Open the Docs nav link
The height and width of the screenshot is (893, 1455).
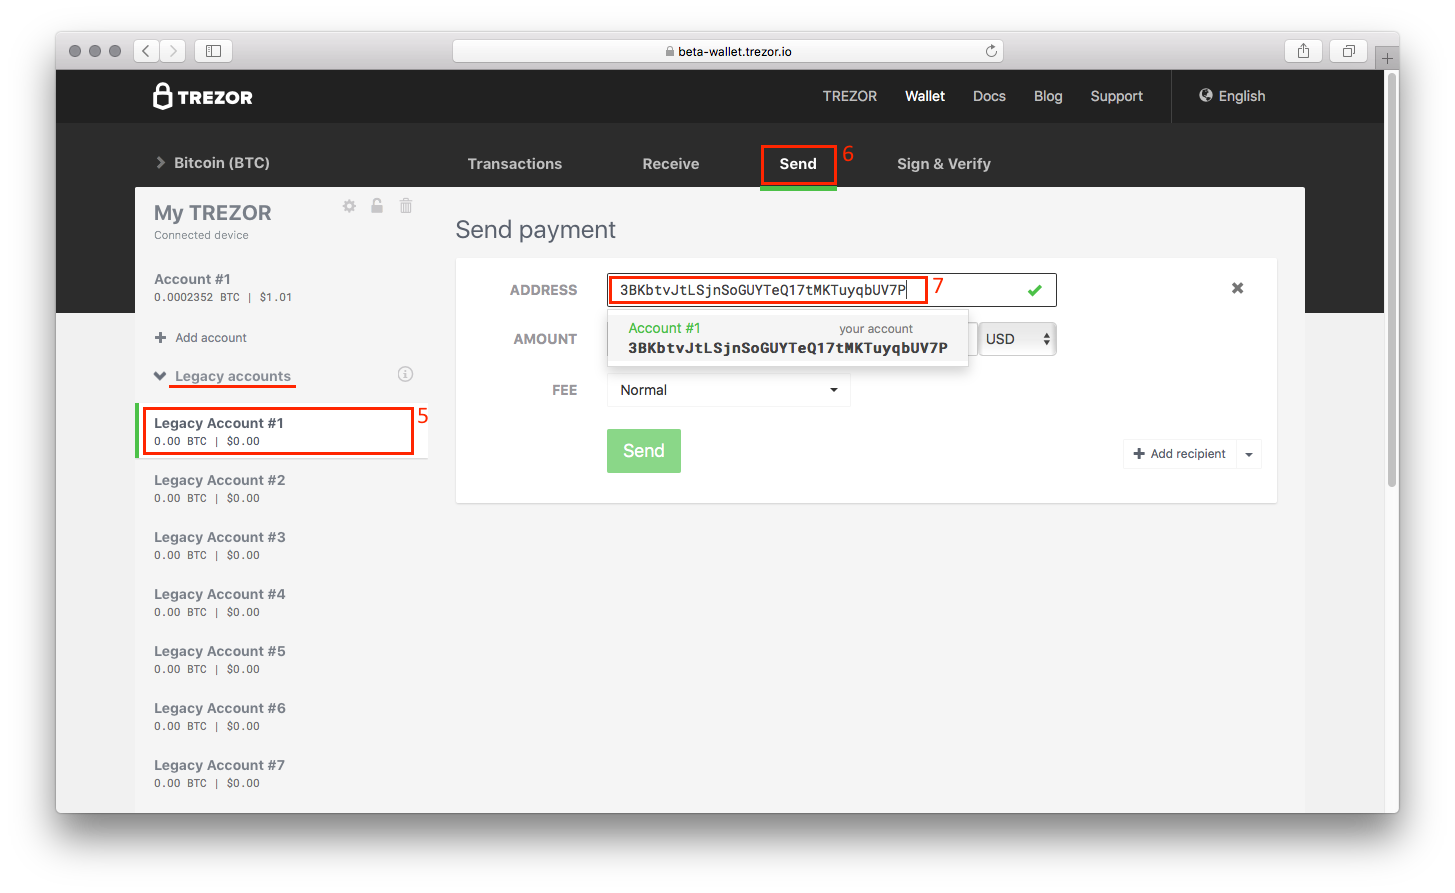989,96
